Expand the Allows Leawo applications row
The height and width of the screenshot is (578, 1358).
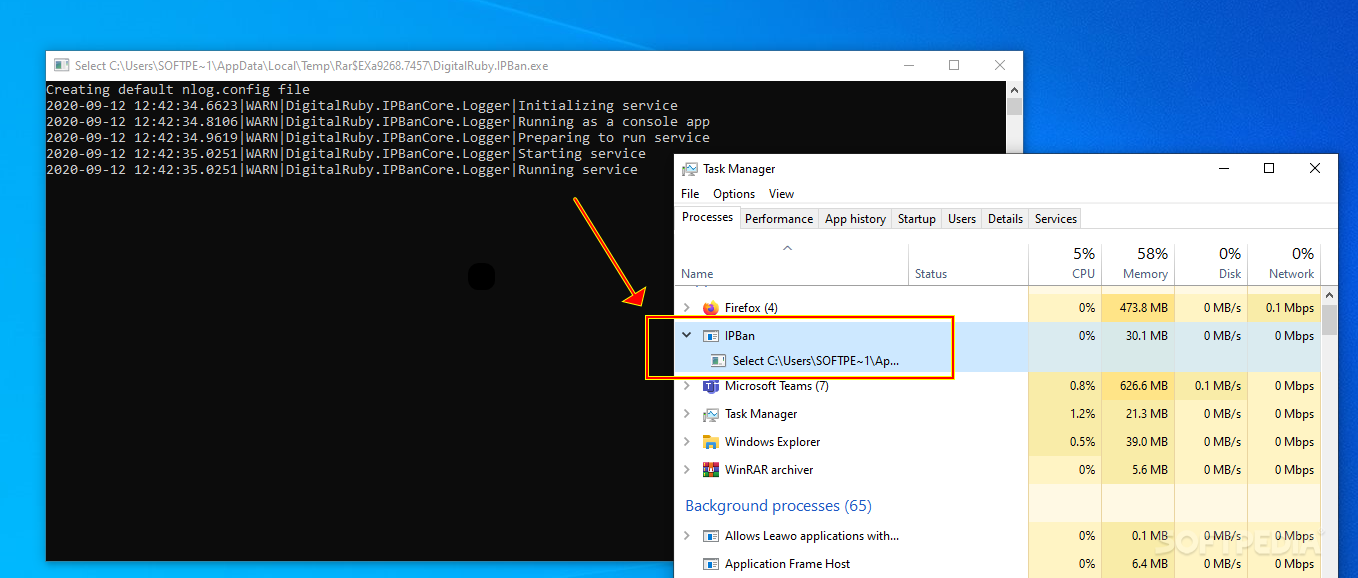coord(686,536)
